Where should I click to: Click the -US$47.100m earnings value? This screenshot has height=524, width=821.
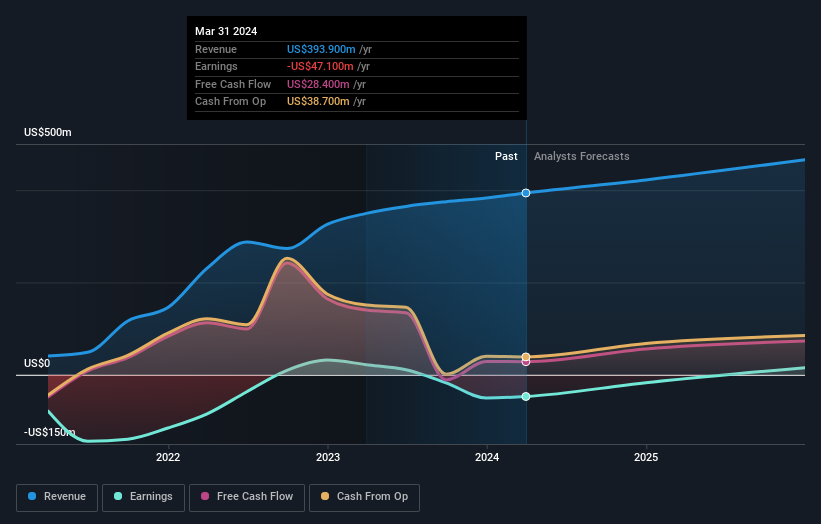point(320,66)
